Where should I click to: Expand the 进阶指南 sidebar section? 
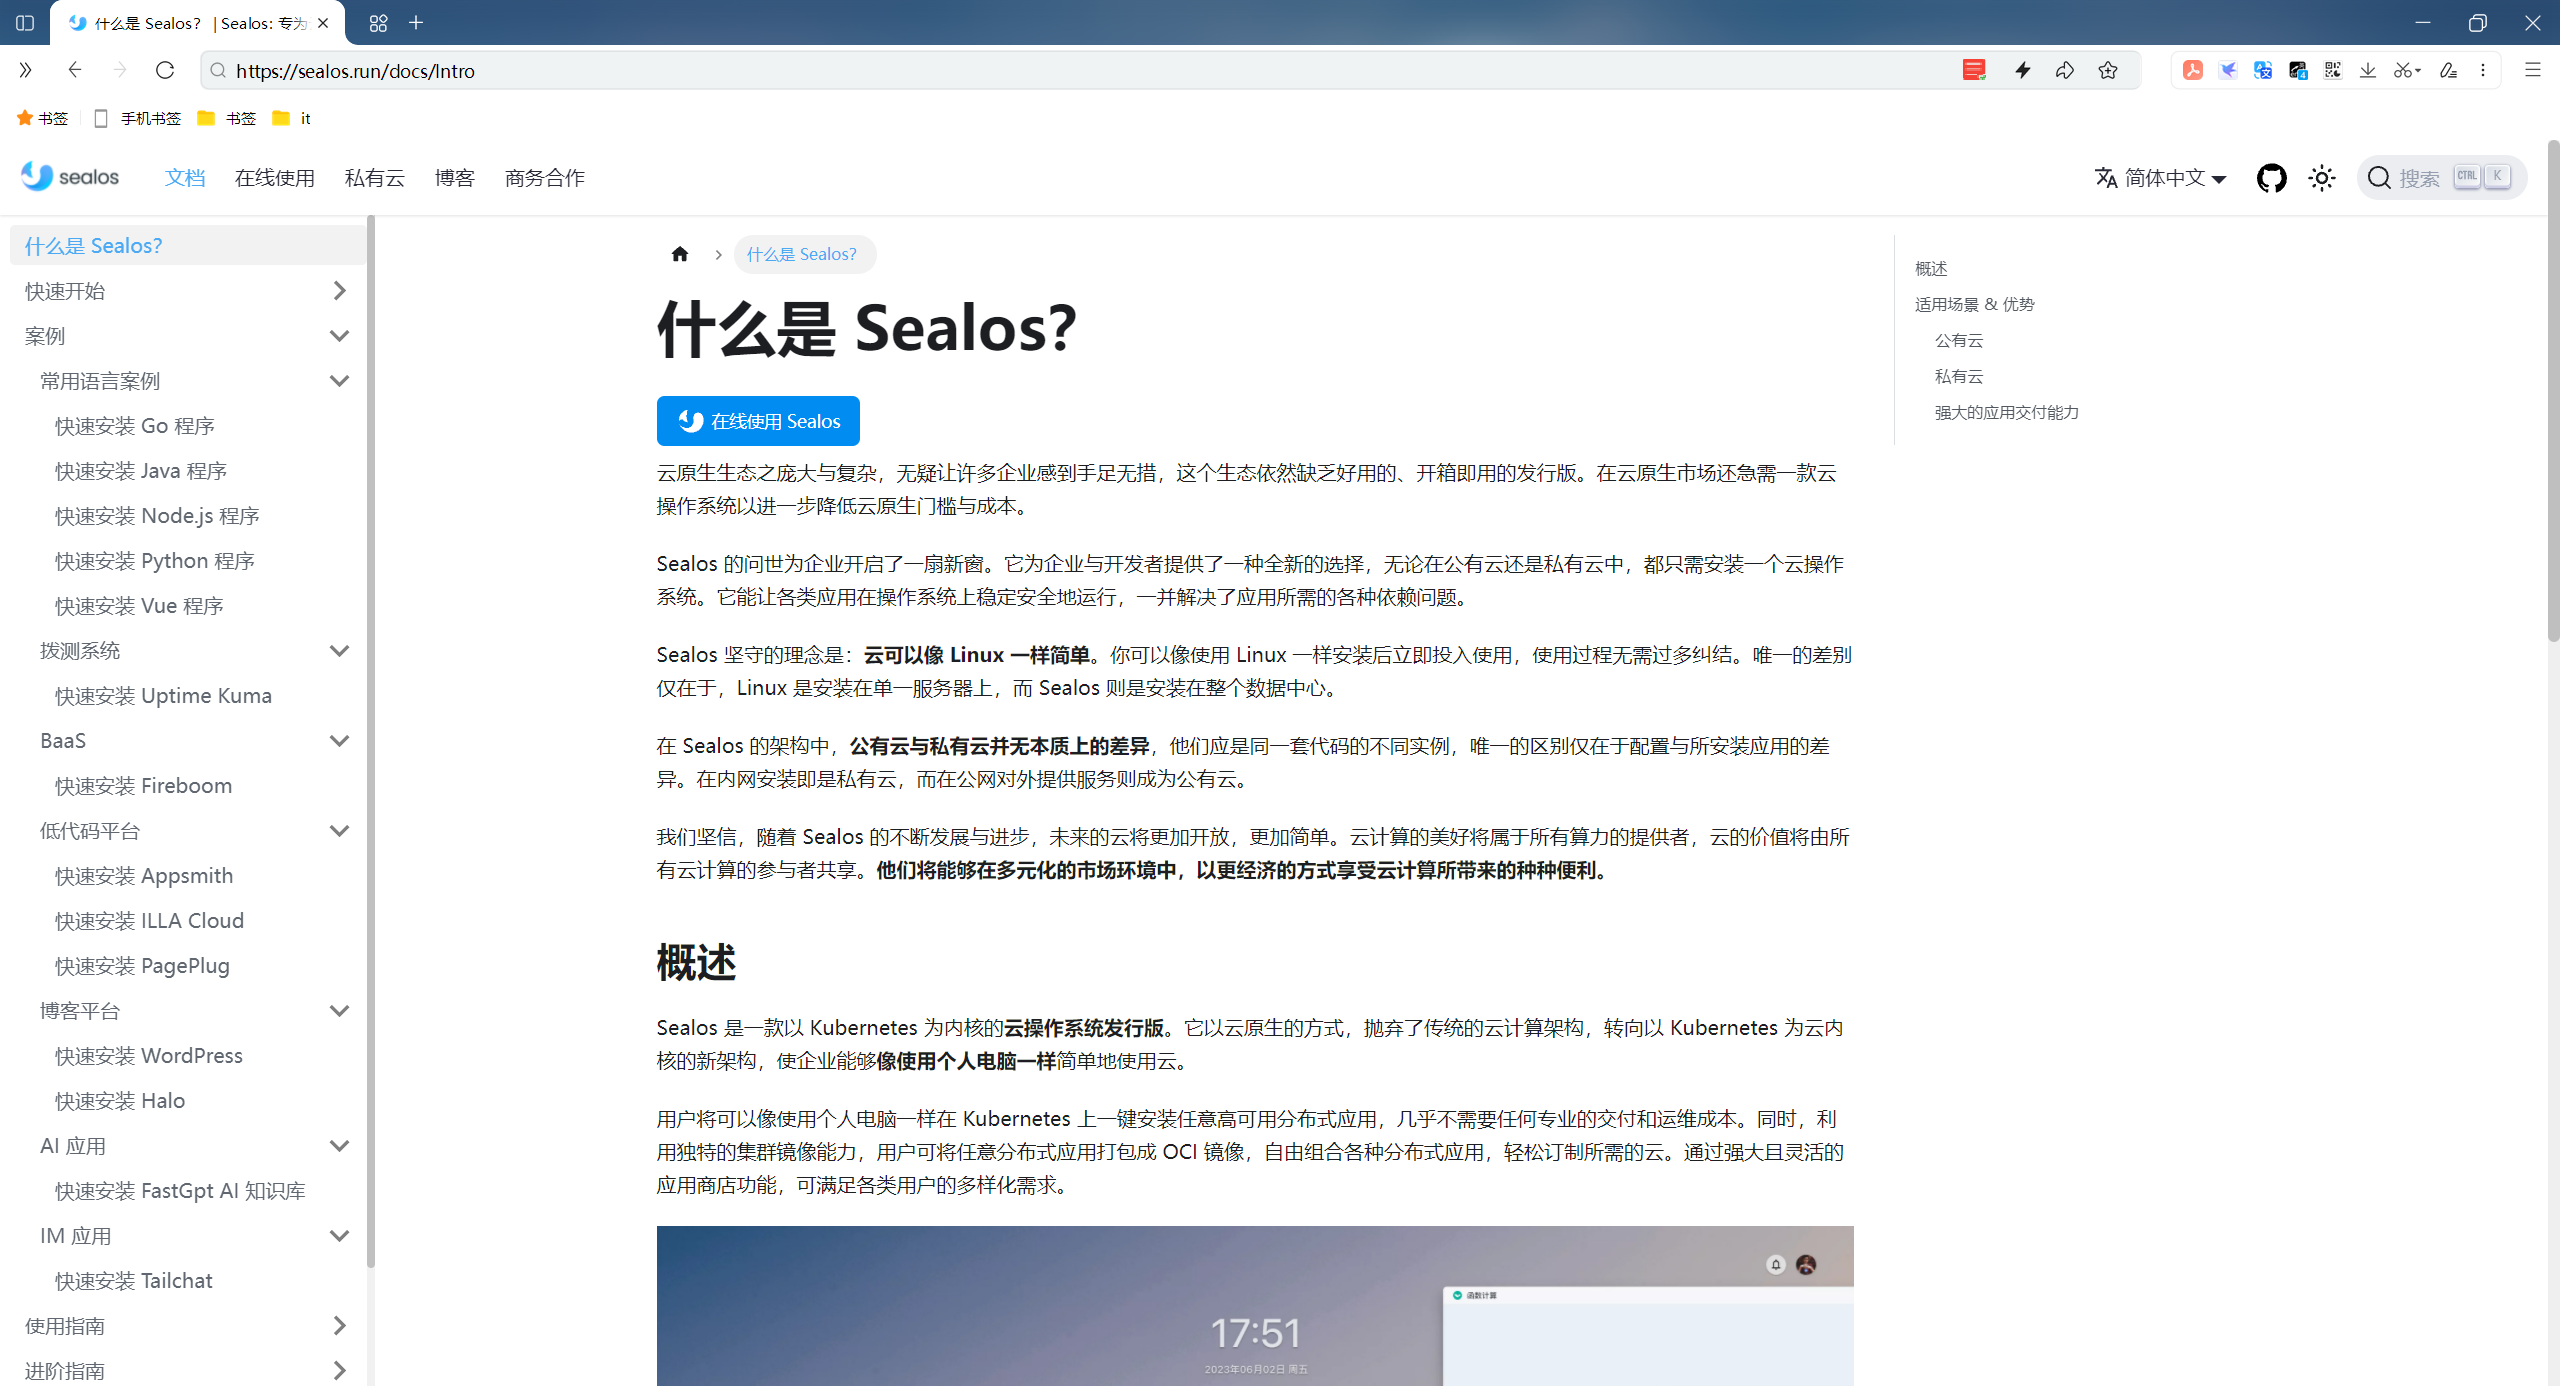click(186, 1370)
